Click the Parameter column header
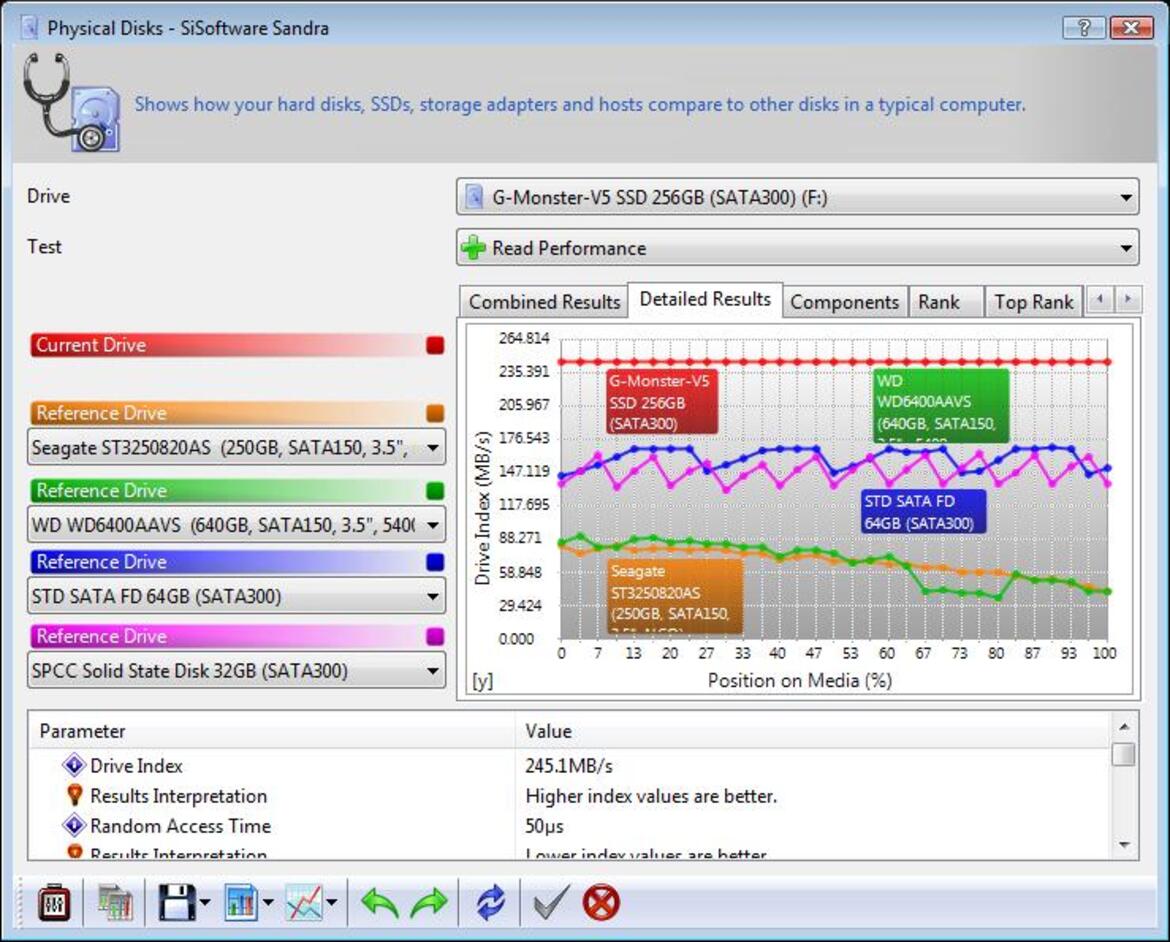The height and width of the screenshot is (942, 1170). click(272, 731)
